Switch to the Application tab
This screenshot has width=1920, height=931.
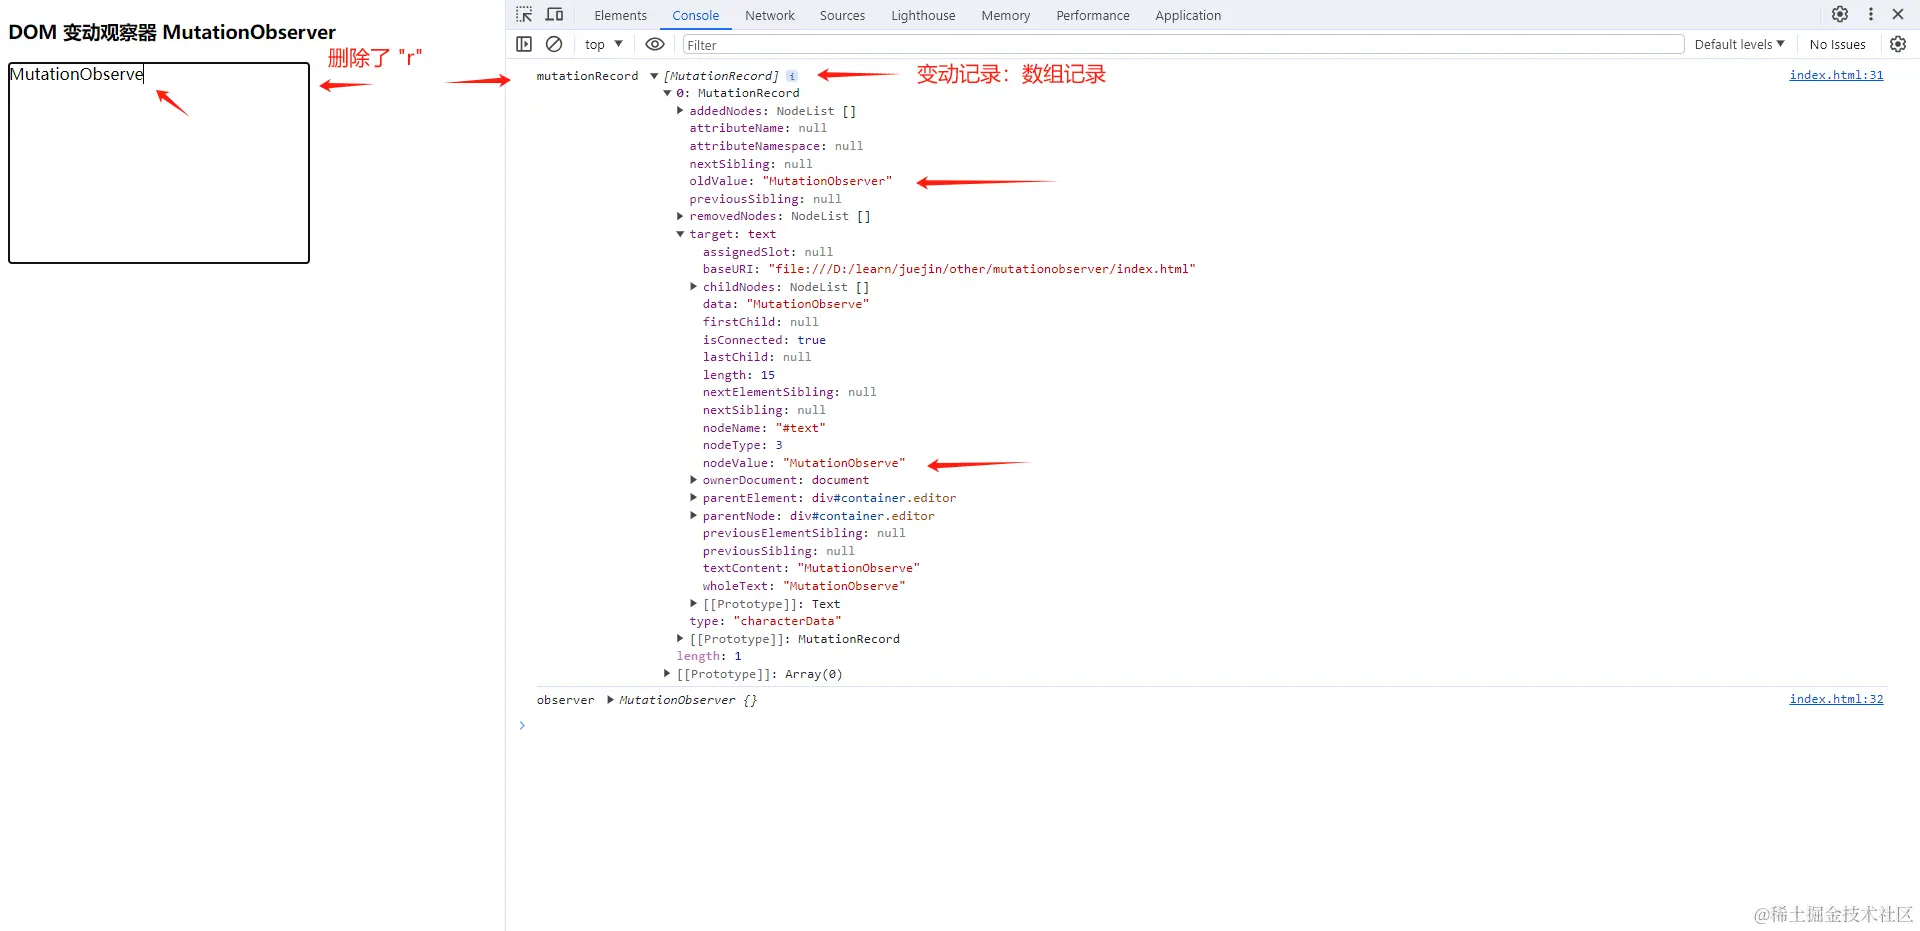click(1188, 15)
